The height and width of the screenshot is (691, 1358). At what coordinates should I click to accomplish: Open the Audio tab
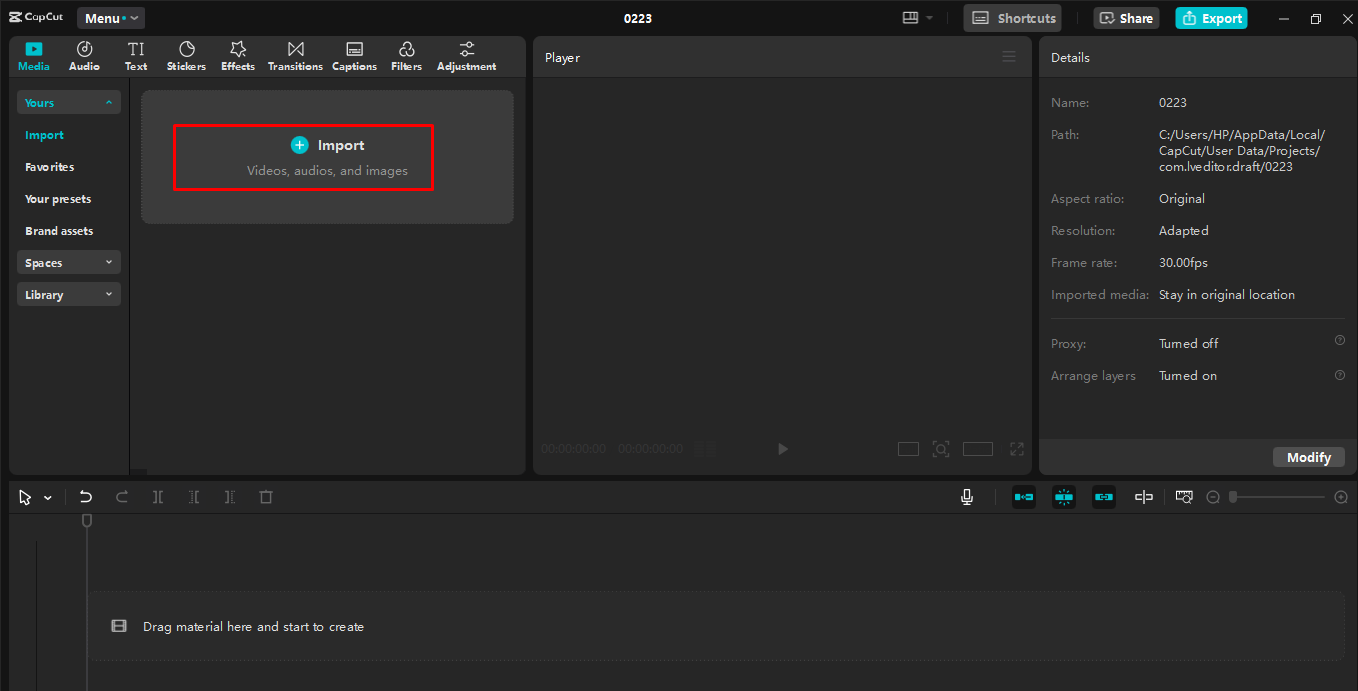(x=84, y=56)
